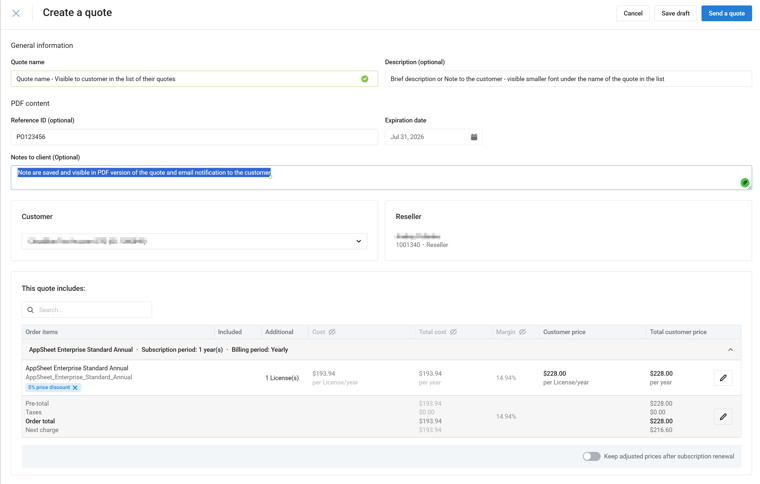Save the quote as draft
The image size is (760, 484).
click(x=675, y=13)
